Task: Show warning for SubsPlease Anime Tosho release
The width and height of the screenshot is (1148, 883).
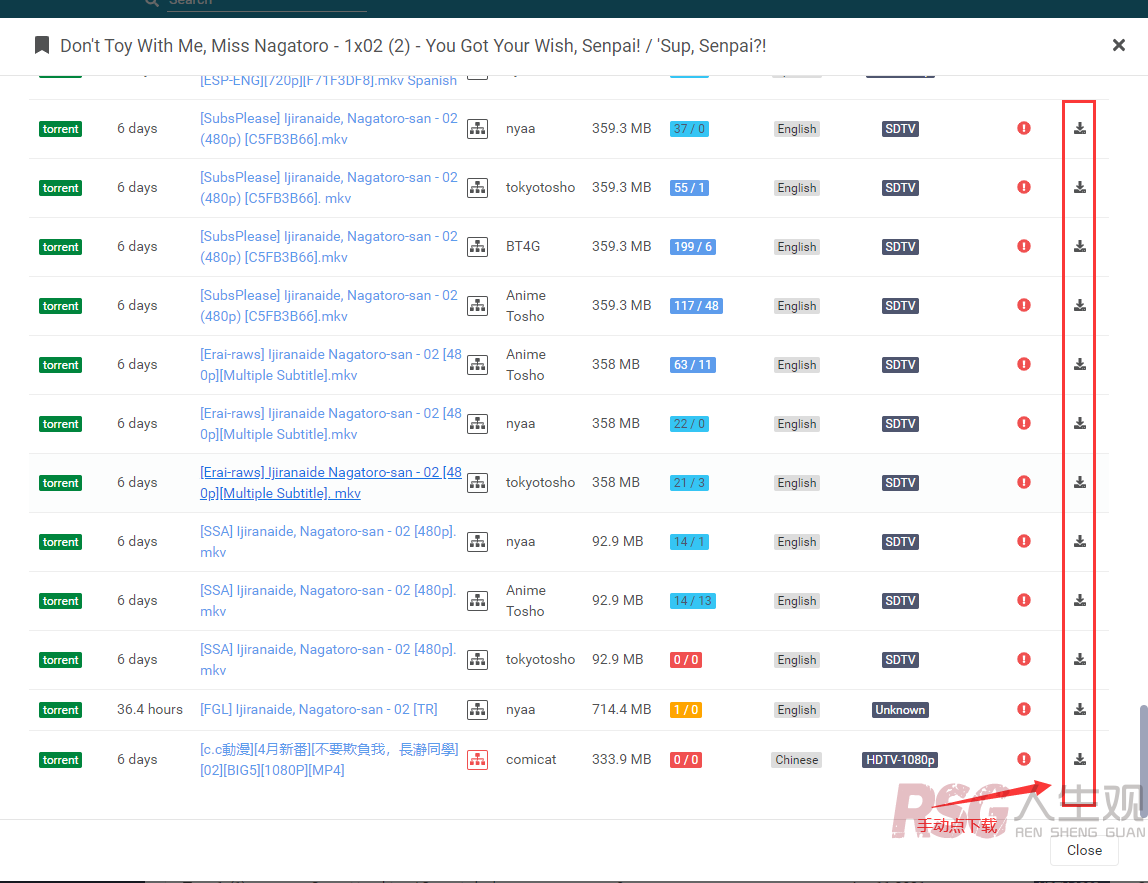Action: tap(1024, 305)
